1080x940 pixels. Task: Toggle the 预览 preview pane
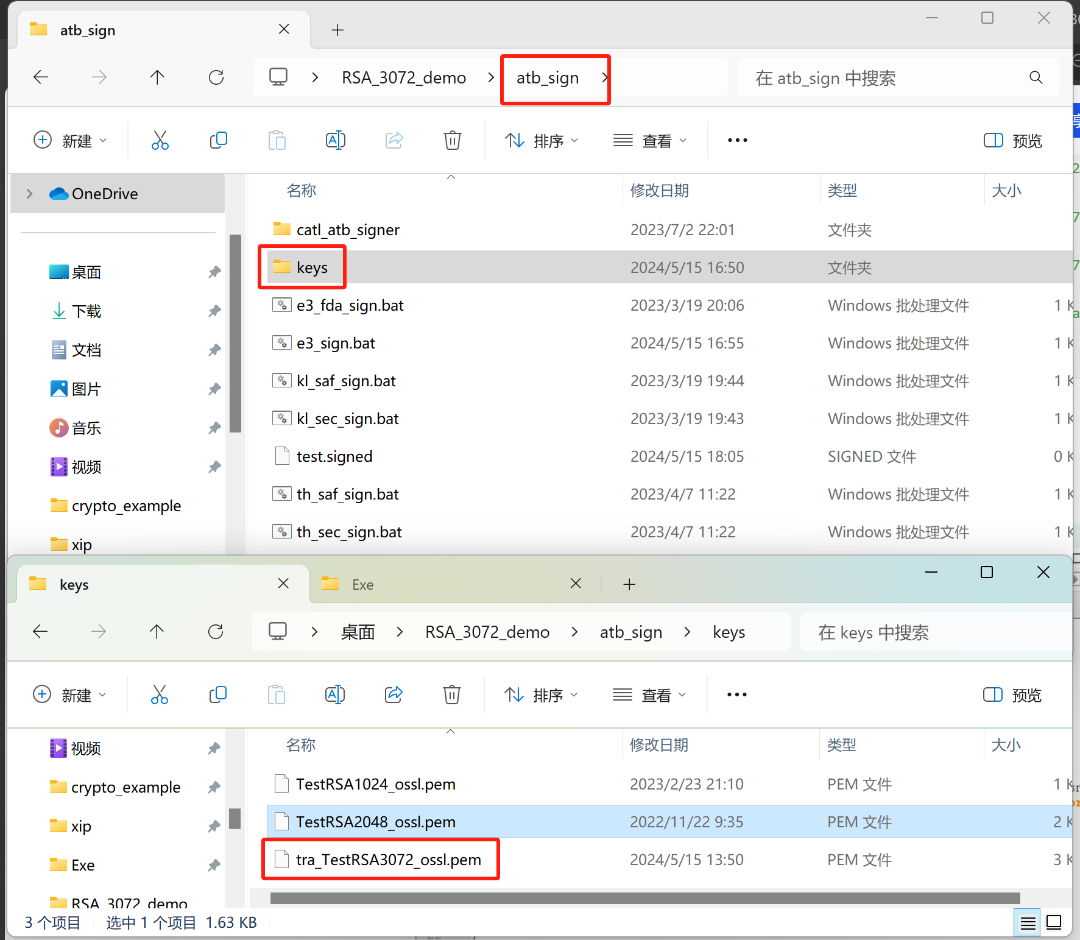(1011, 139)
